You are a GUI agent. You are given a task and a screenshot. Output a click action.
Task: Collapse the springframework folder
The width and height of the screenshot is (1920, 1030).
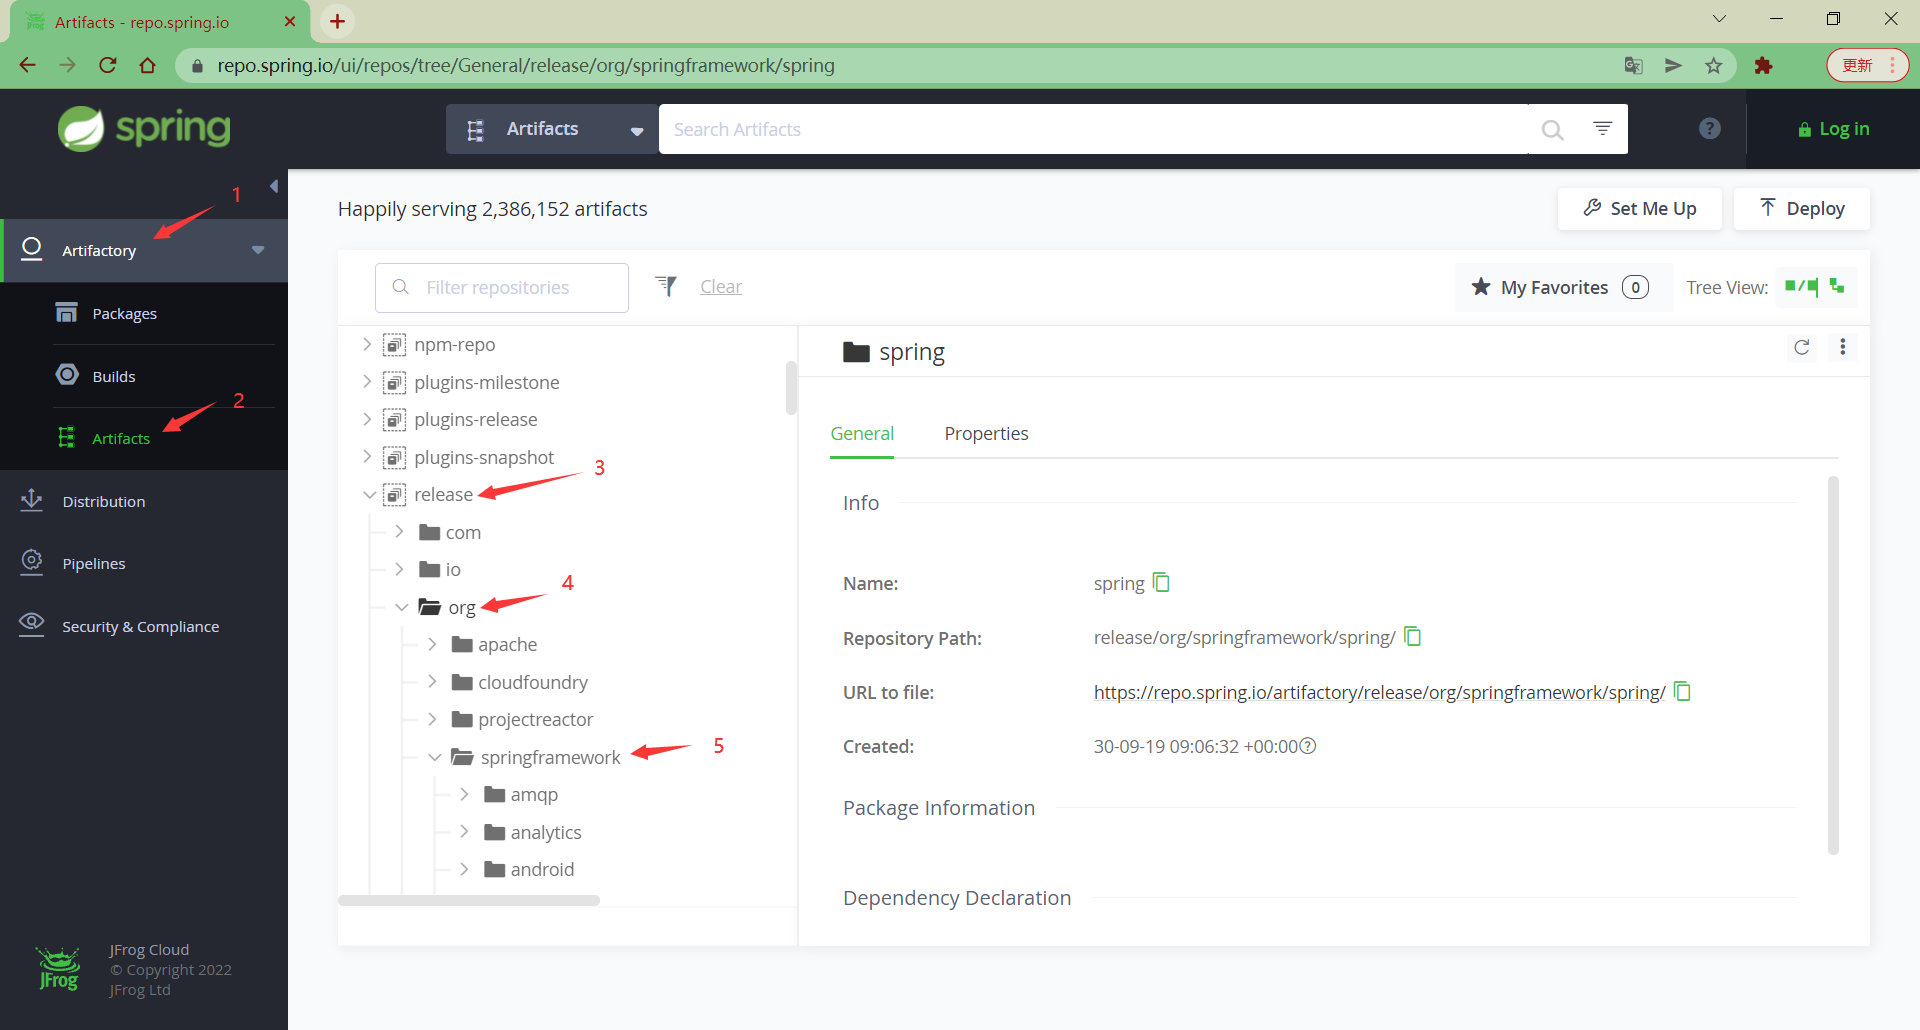click(434, 757)
